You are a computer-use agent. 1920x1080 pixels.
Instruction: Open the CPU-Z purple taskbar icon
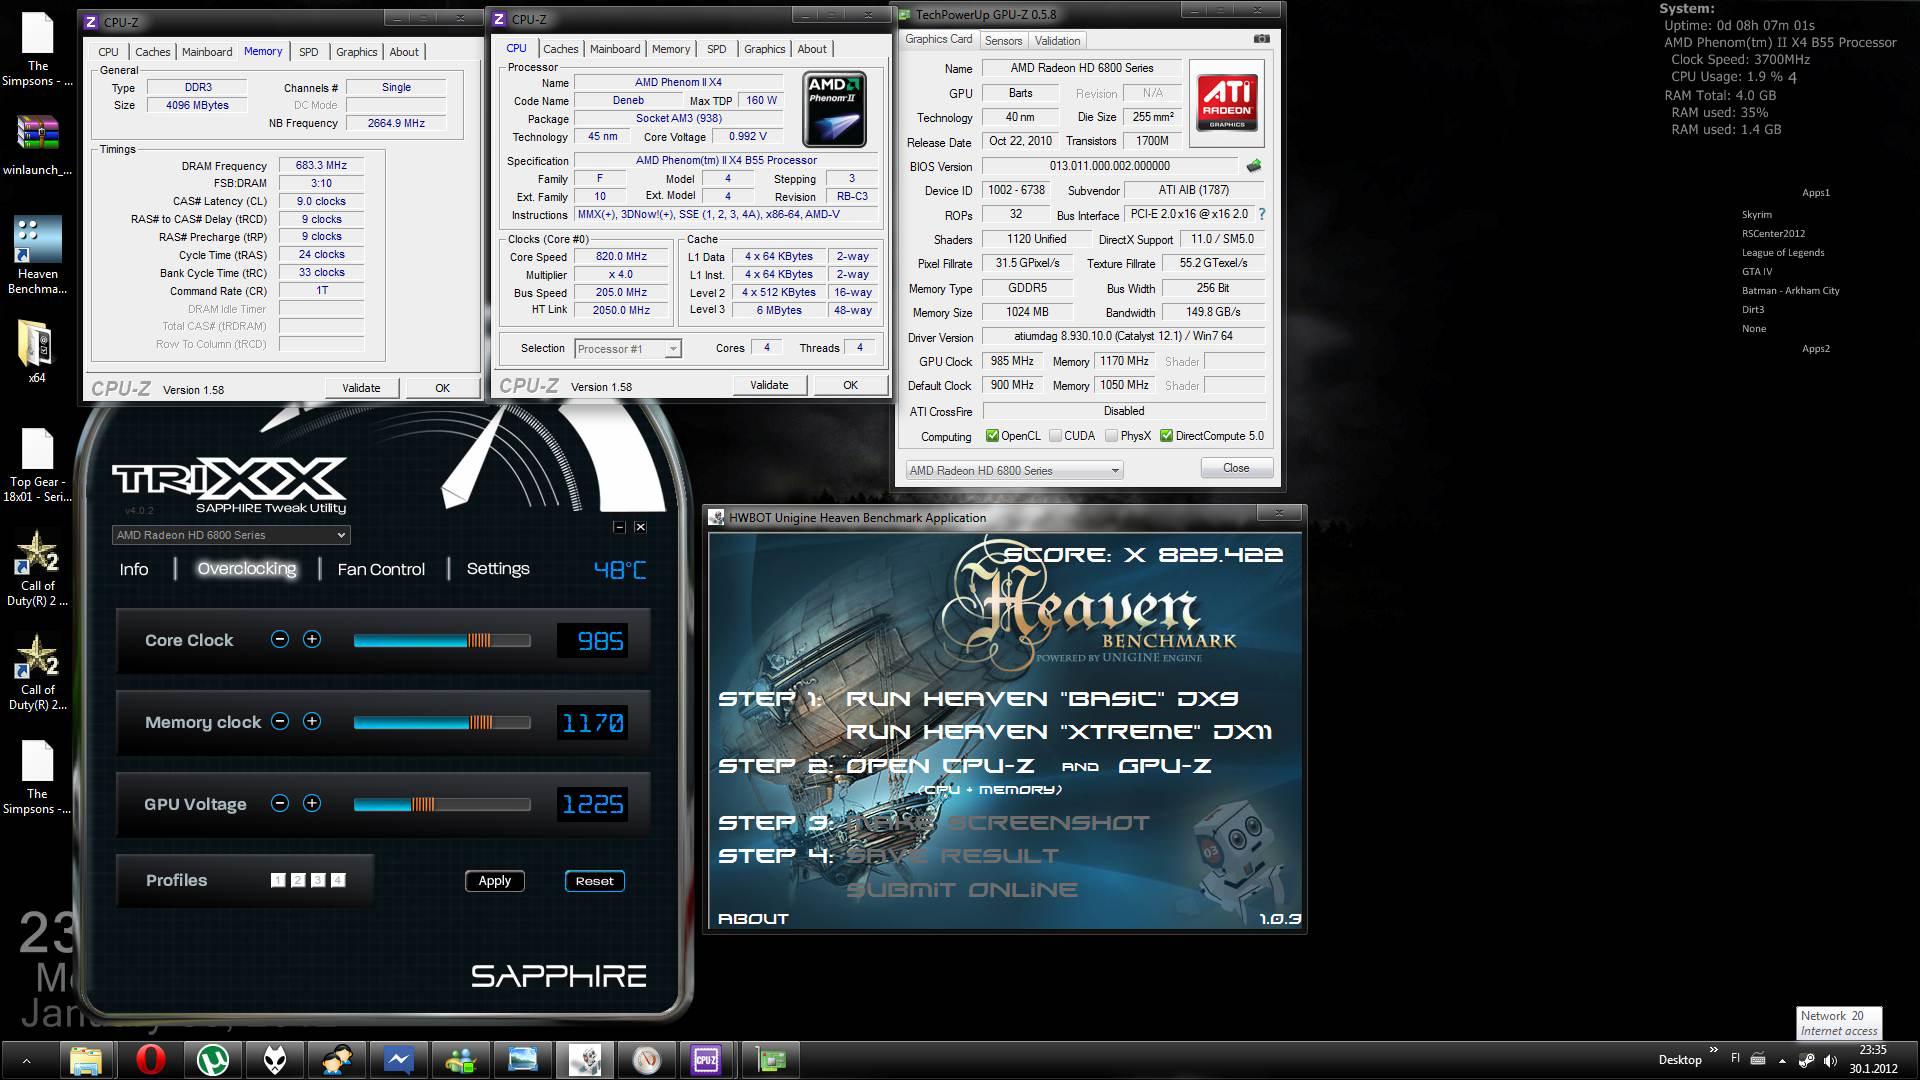pyautogui.click(x=706, y=1059)
